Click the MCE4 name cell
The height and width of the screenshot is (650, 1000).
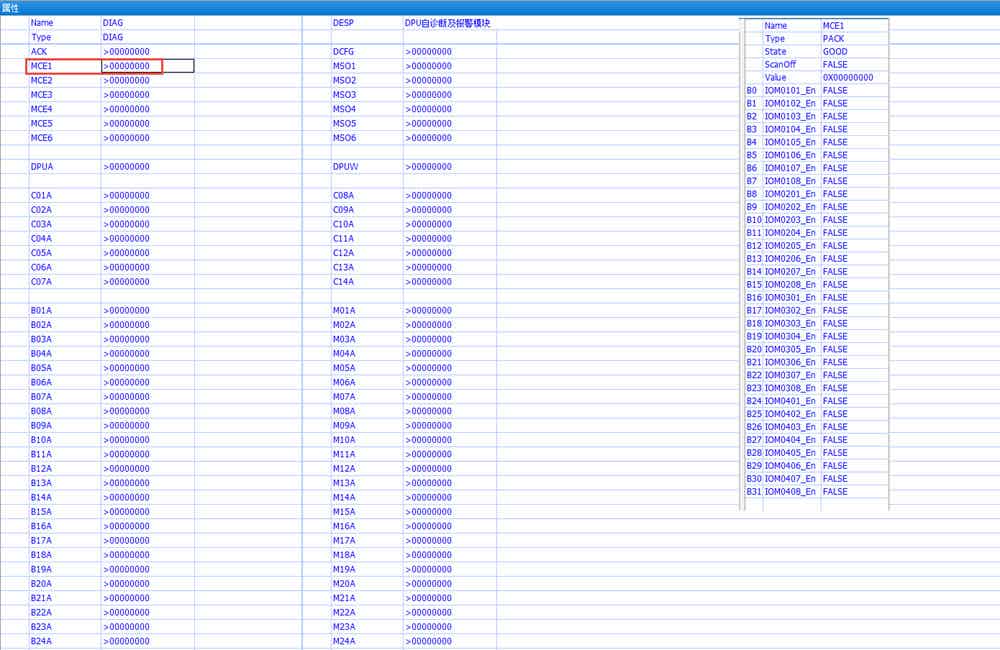[x=42, y=109]
